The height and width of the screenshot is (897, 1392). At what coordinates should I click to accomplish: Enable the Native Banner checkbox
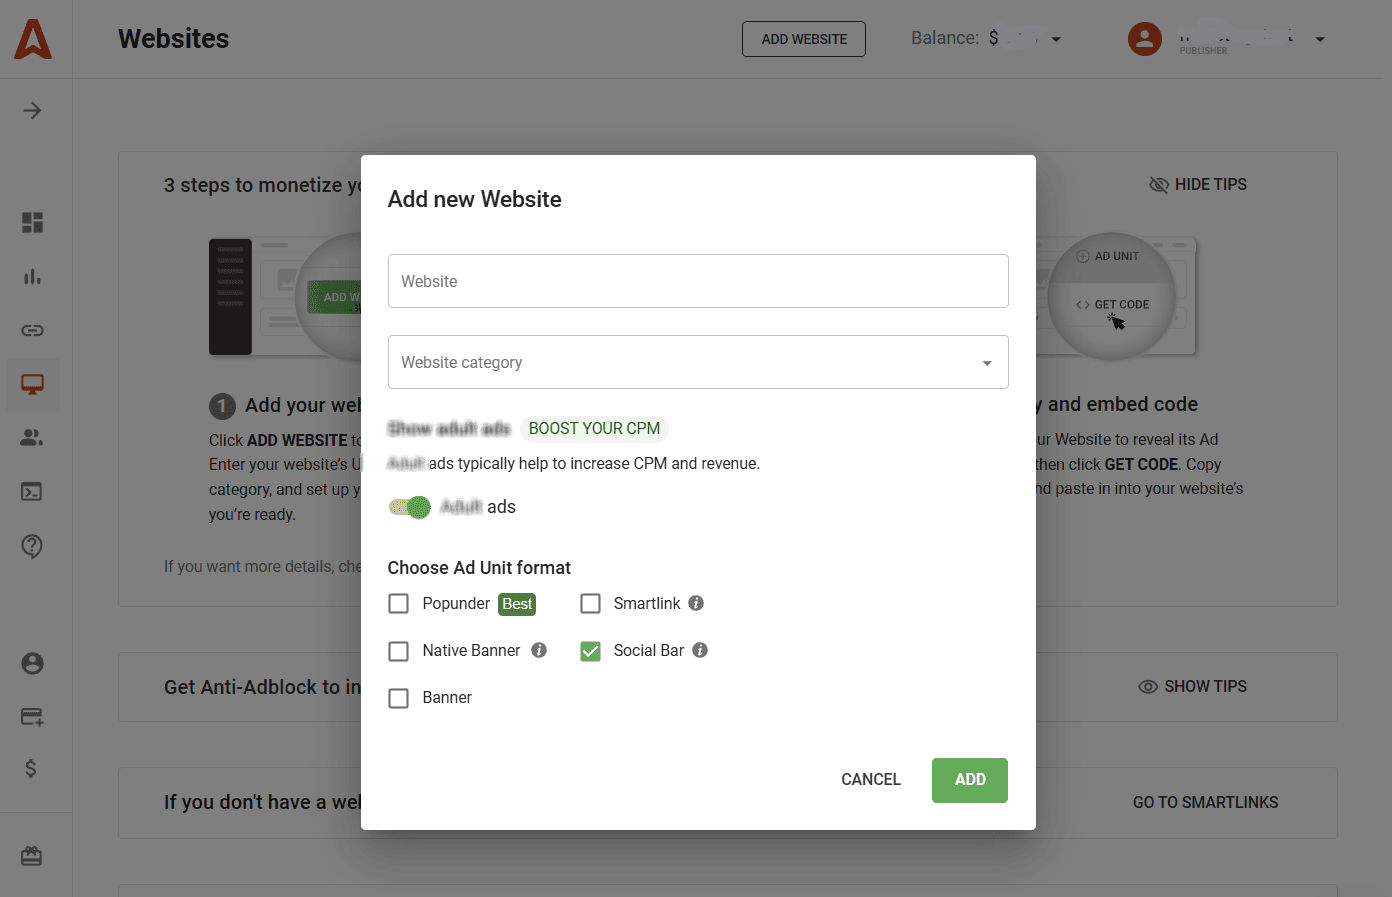399,651
